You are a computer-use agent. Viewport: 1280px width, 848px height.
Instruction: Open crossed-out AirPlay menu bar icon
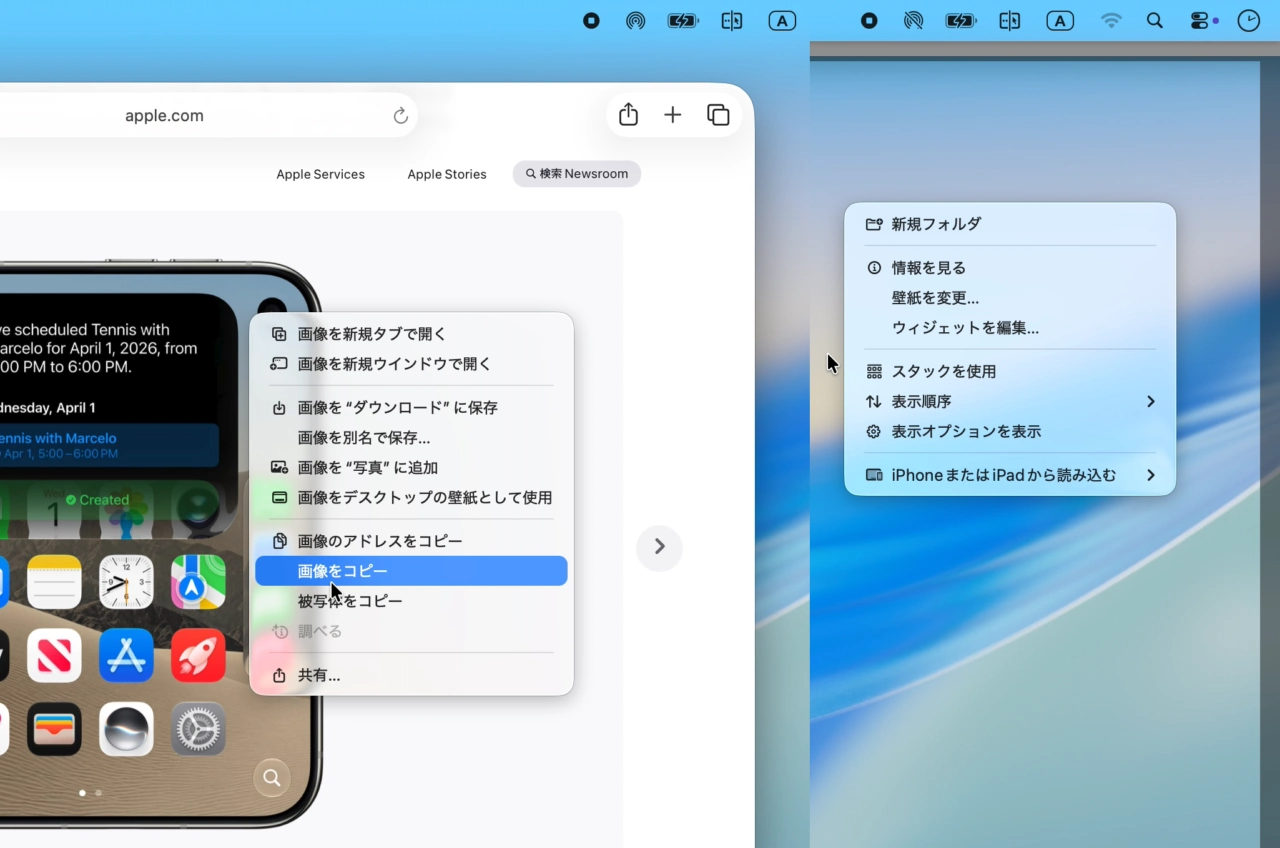tap(913, 21)
